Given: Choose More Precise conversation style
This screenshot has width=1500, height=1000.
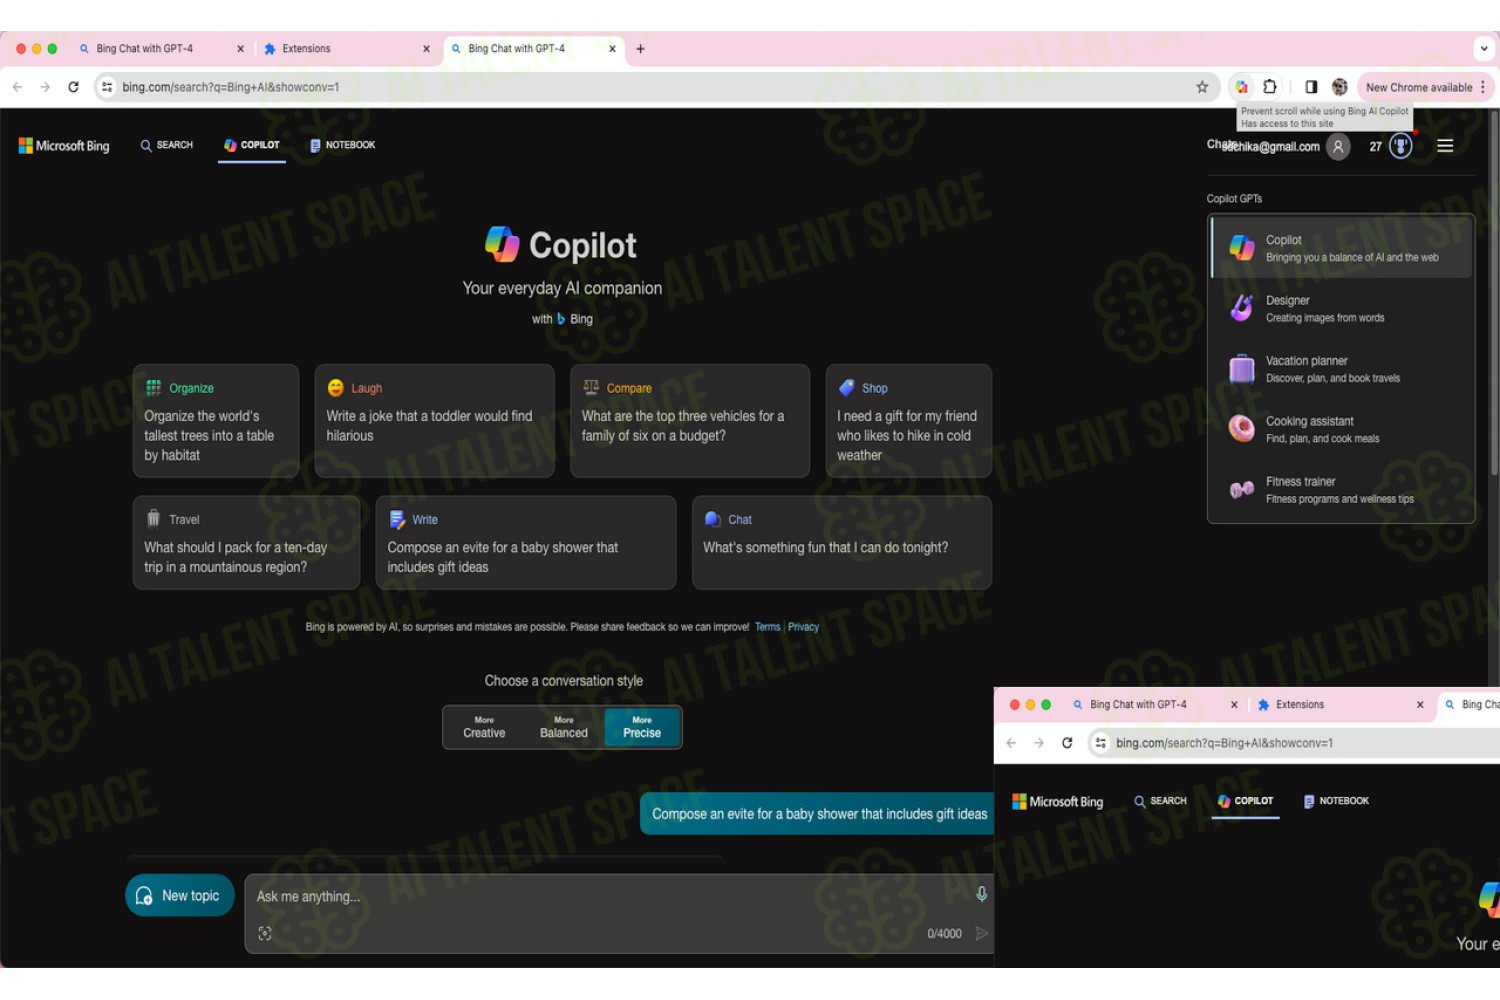Looking at the screenshot, I should pos(642,727).
